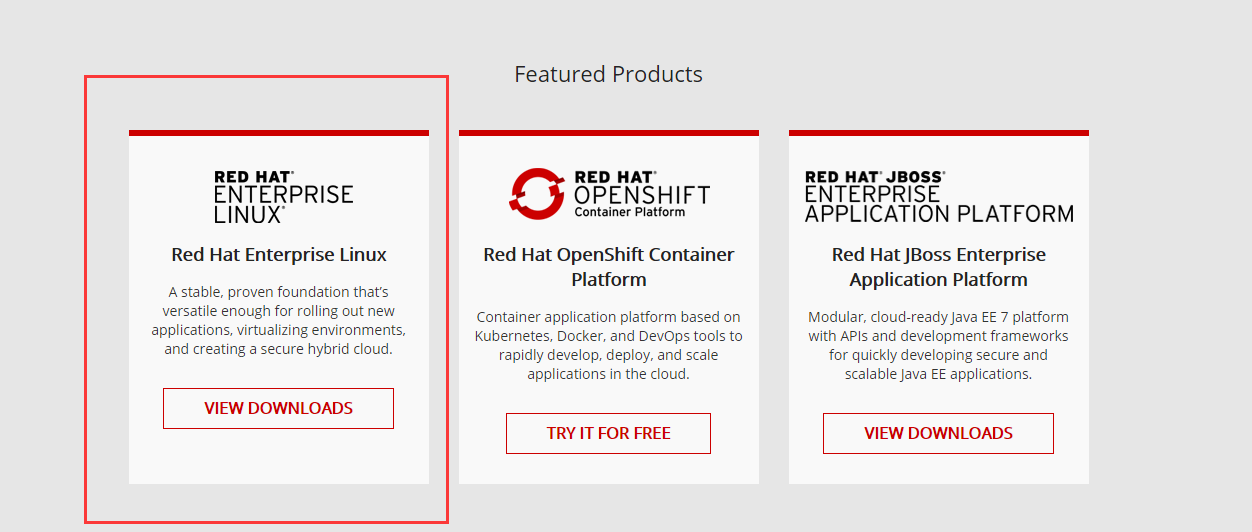
Task: Click the Red Hat Enterprise Linux logo
Action: click(x=283, y=196)
